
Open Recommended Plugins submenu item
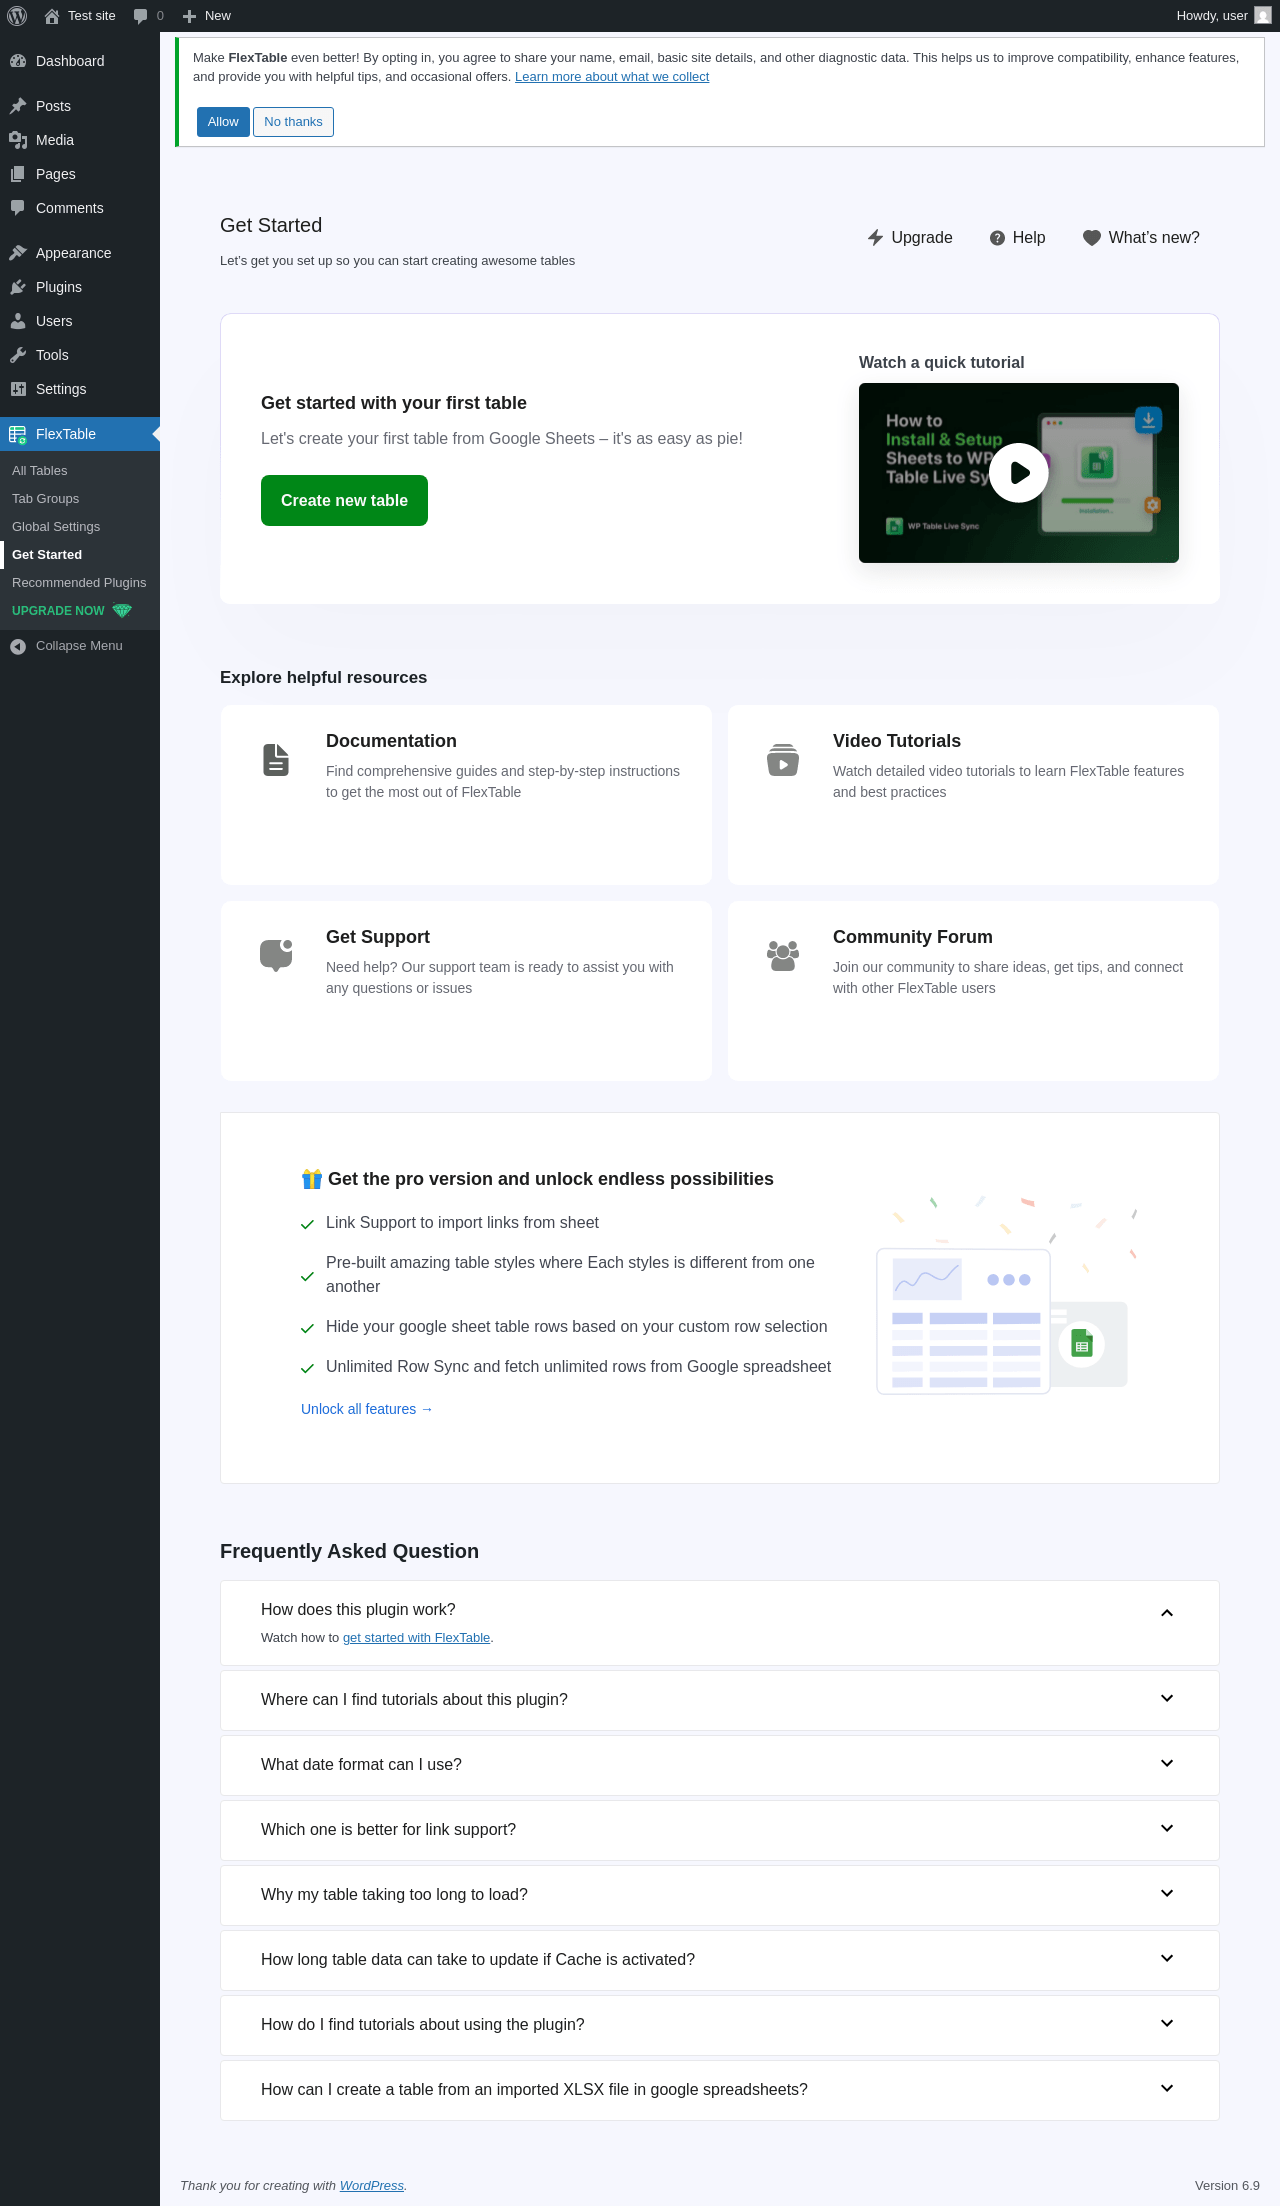(x=80, y=583)
